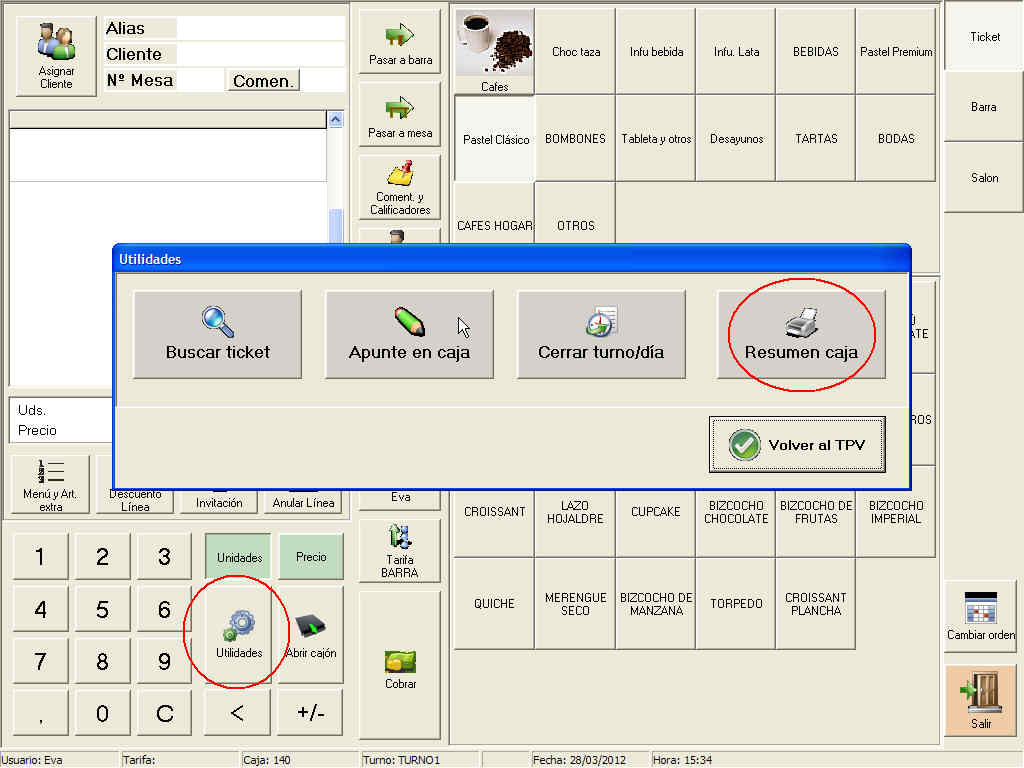
Task: Open Asignar Cliente
Action: point(56,56)
